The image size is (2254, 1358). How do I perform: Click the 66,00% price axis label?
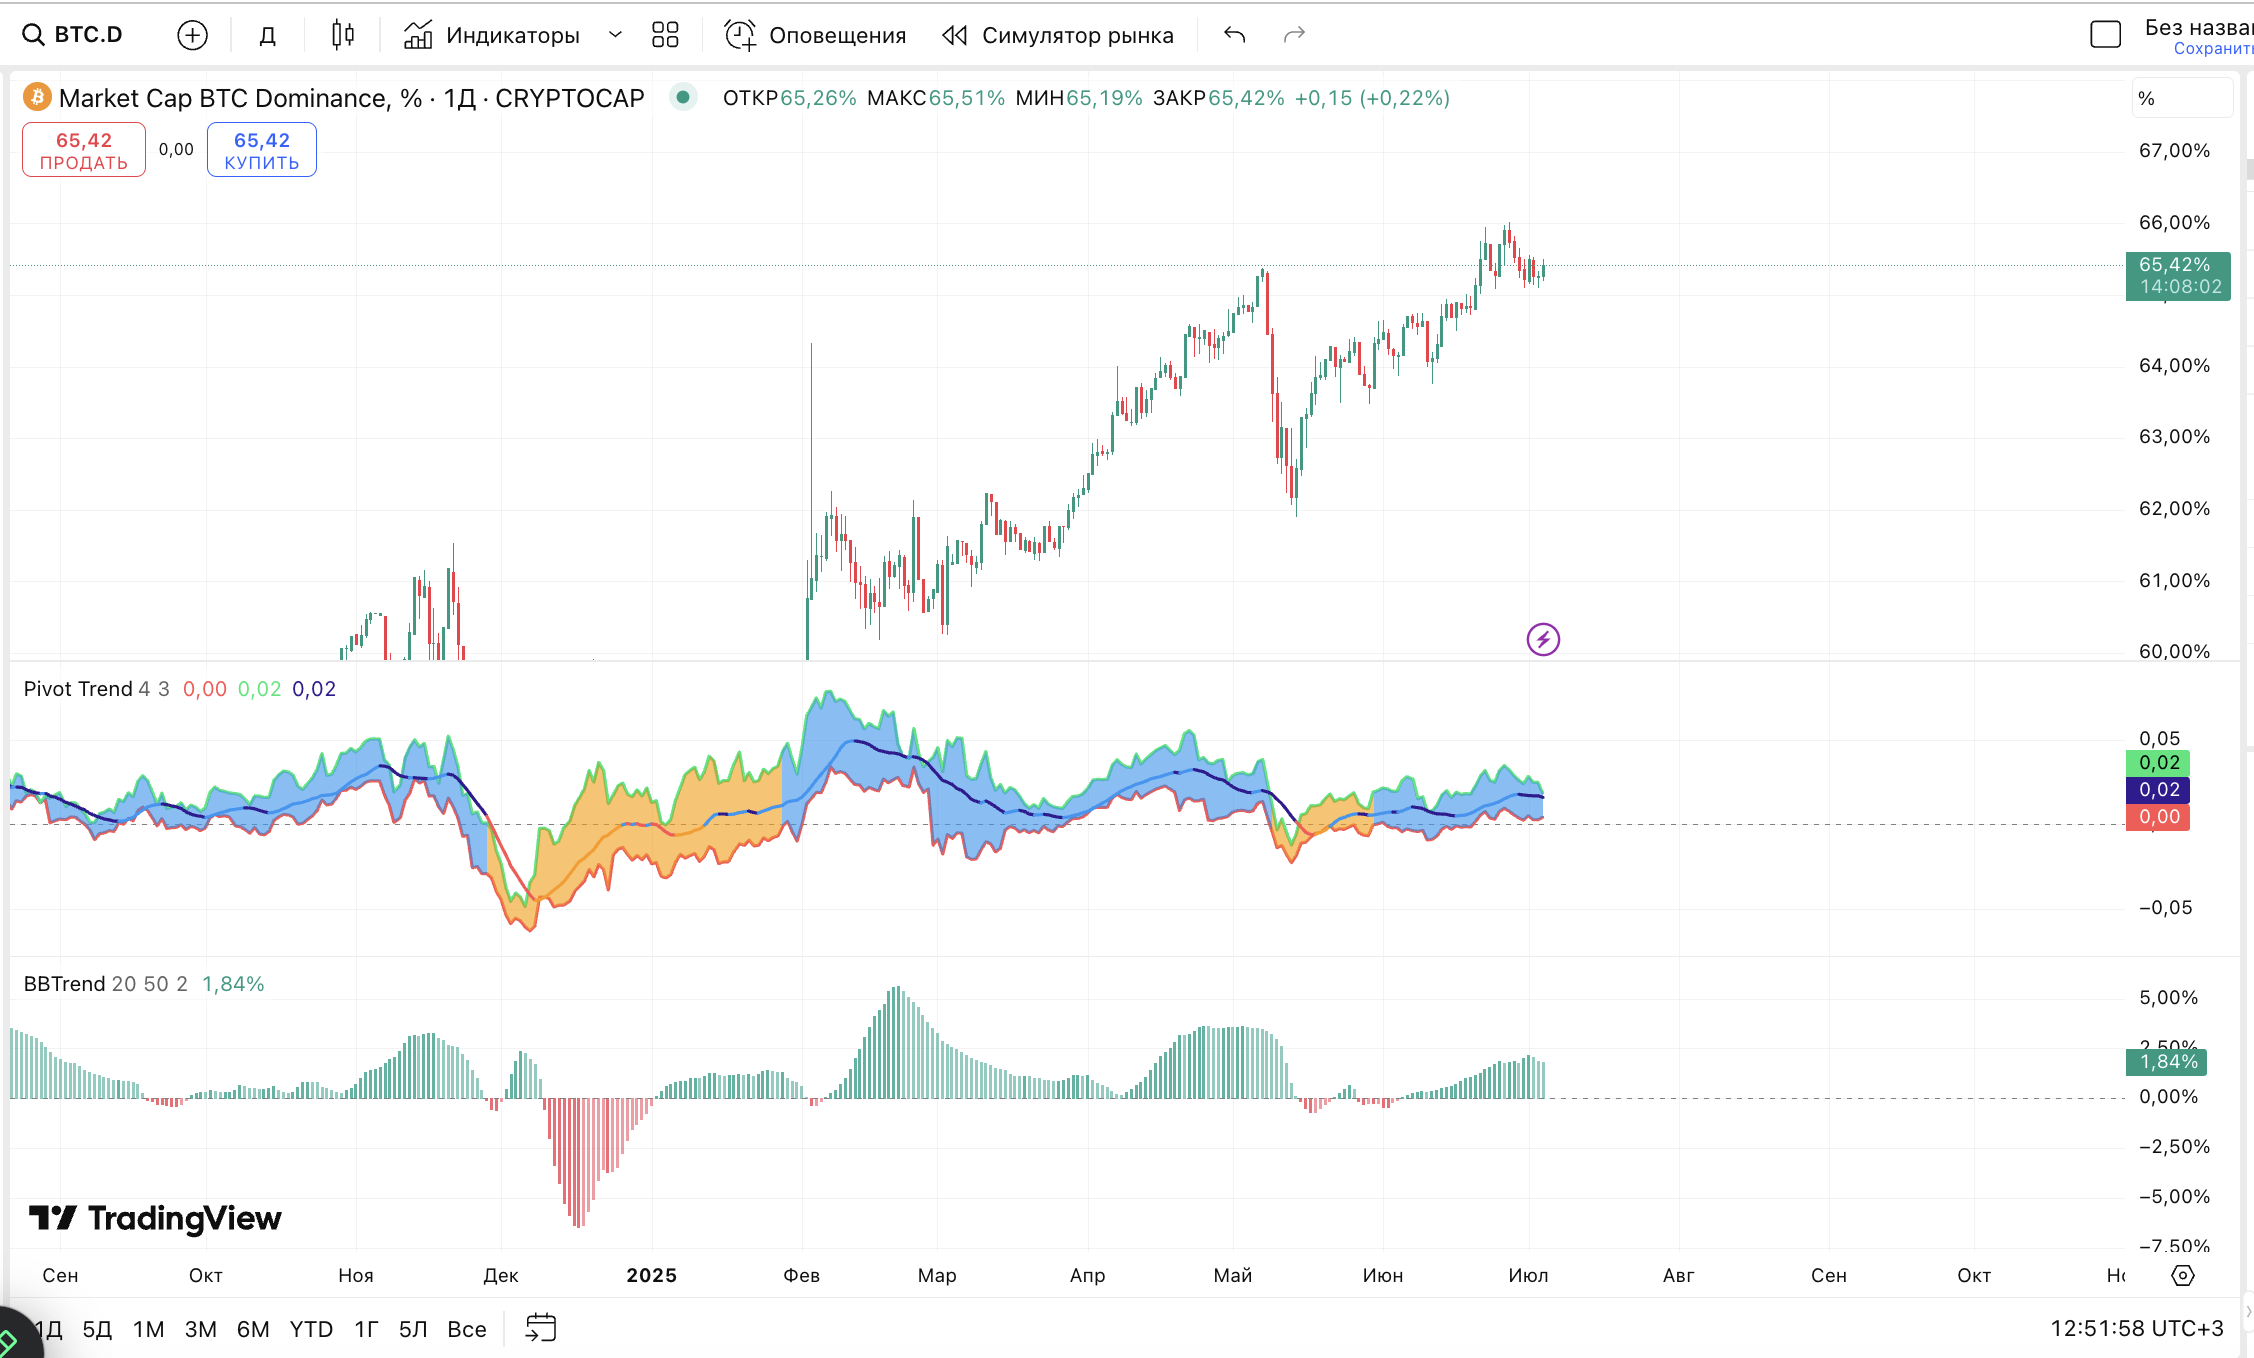pos(2174,222)
